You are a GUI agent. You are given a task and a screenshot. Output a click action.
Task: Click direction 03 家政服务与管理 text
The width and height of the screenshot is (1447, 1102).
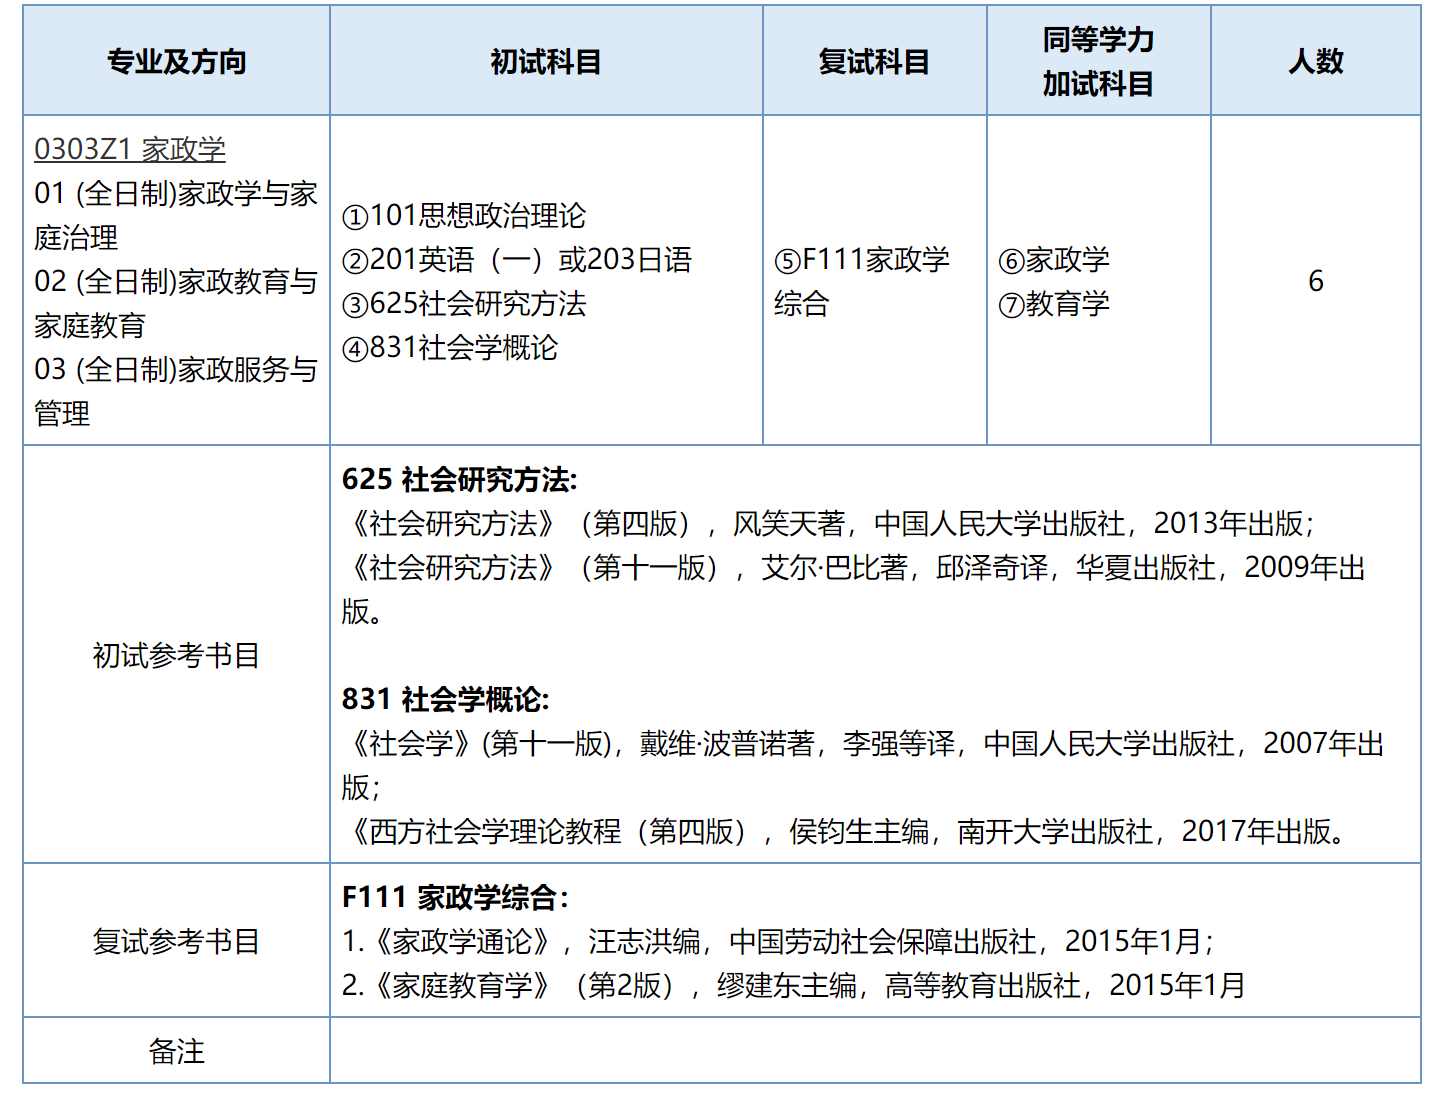[x=175, y=391]
